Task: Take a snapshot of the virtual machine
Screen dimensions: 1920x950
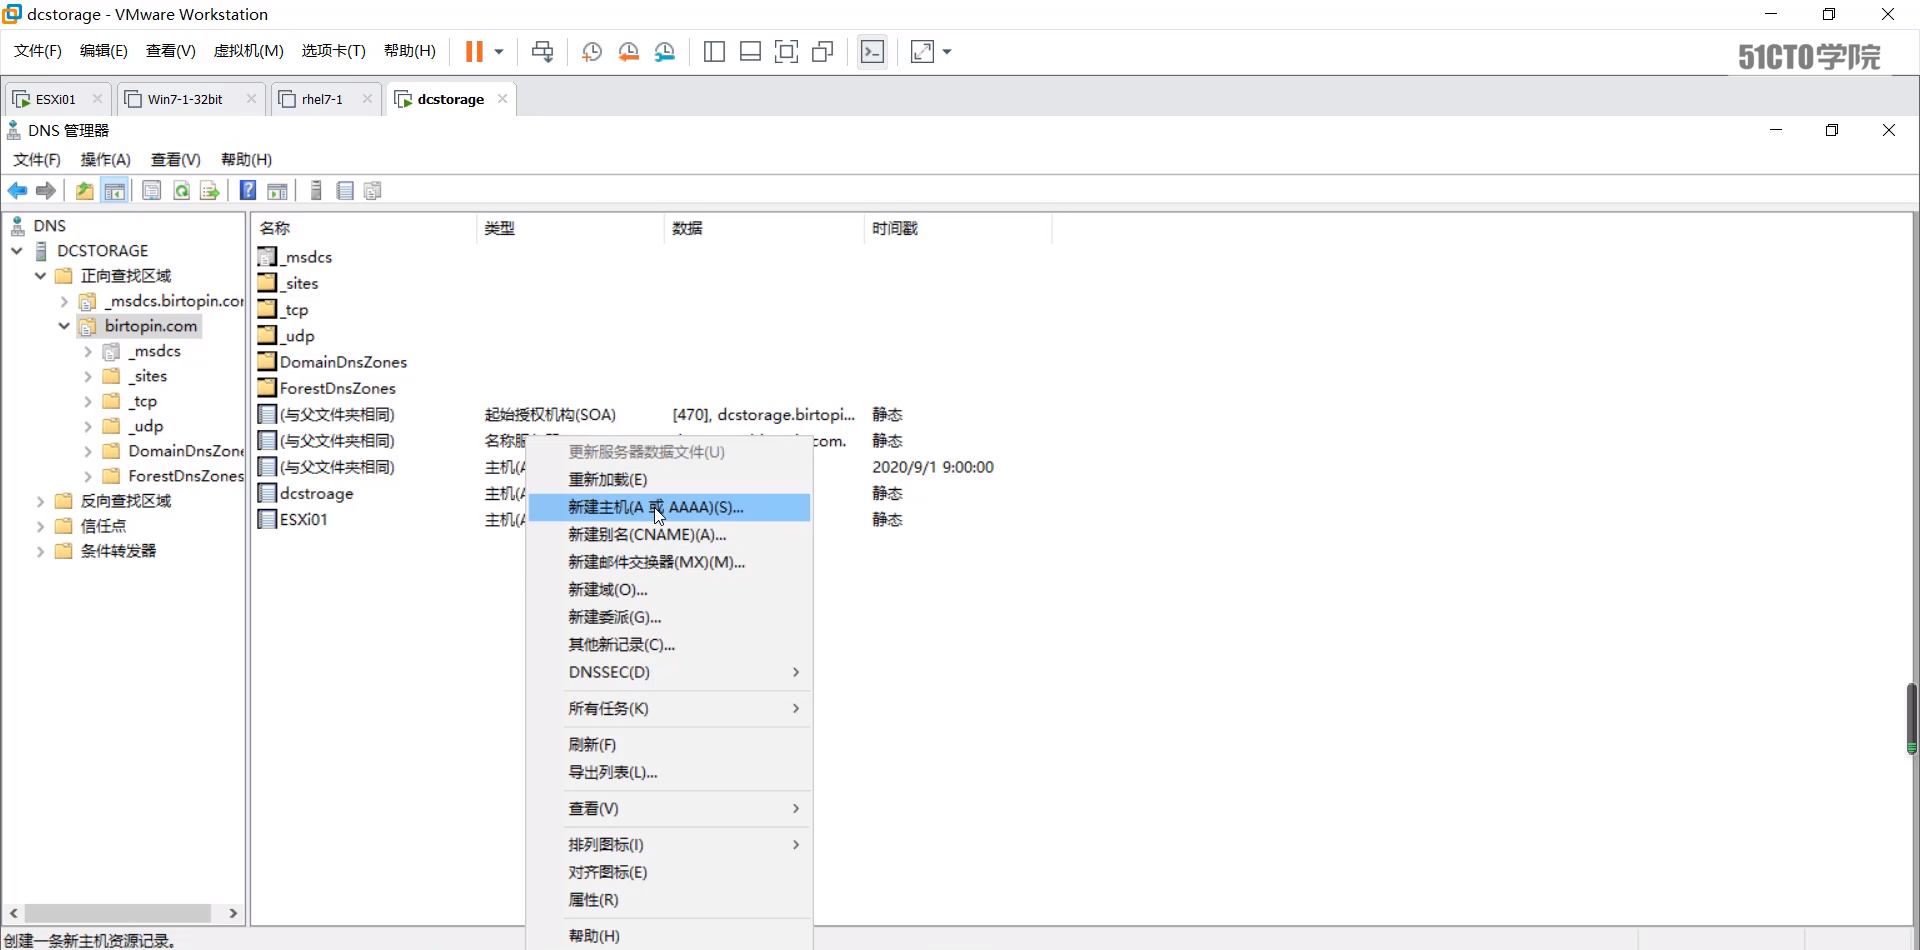Action: click(592, 52)
